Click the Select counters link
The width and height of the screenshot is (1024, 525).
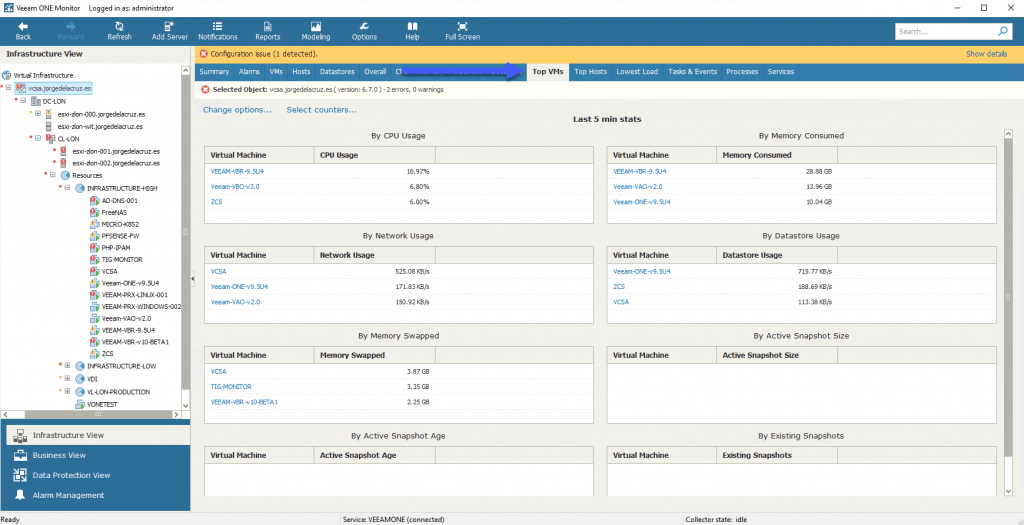[321, 110]
